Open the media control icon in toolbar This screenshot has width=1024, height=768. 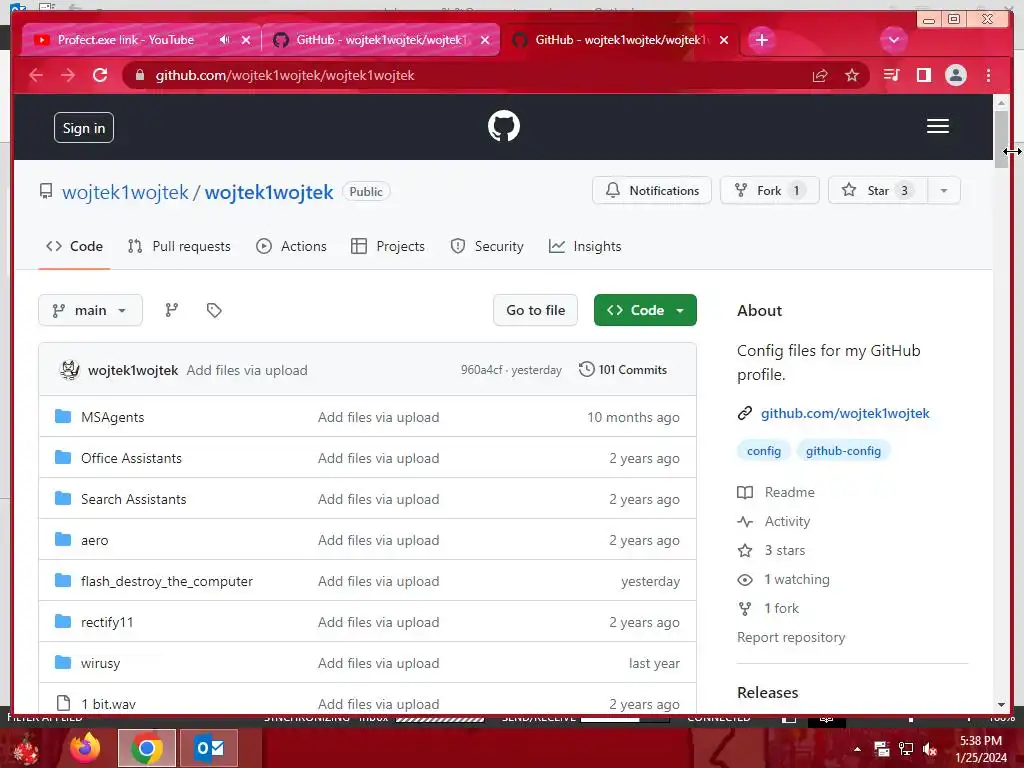(891, 76)
